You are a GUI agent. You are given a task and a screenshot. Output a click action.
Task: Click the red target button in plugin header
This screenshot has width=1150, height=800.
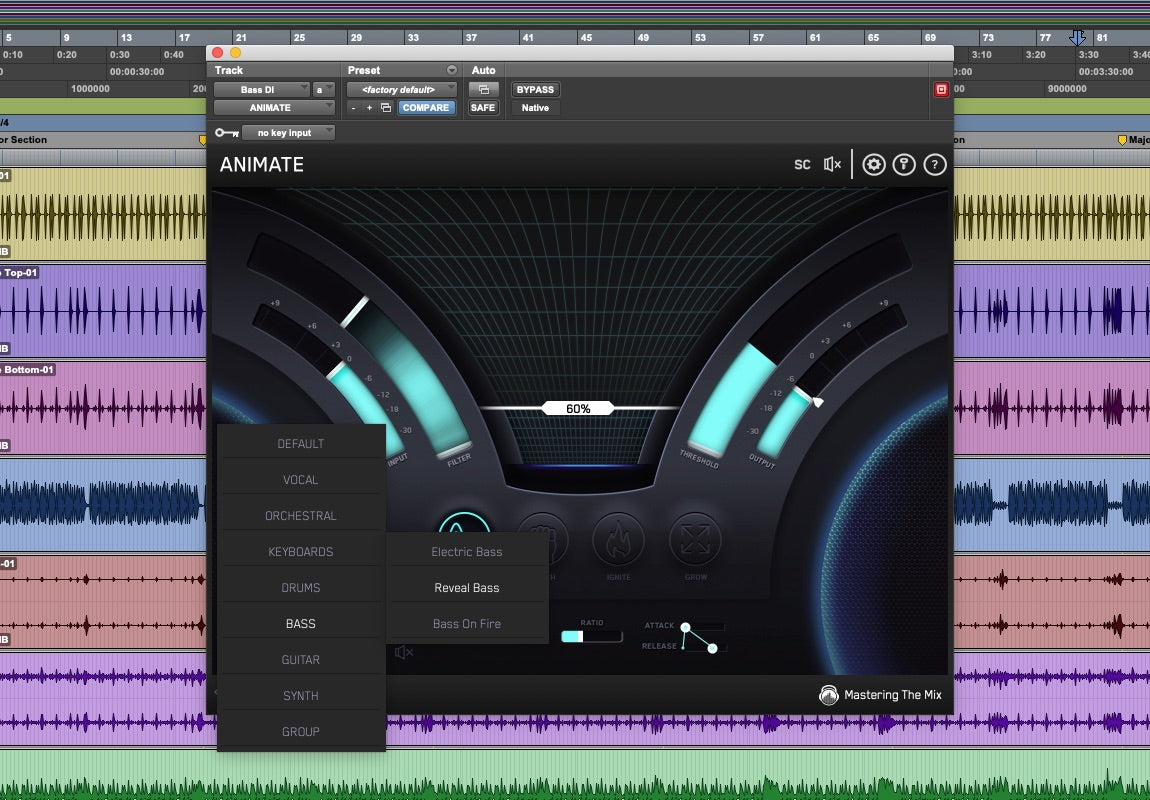941,89
